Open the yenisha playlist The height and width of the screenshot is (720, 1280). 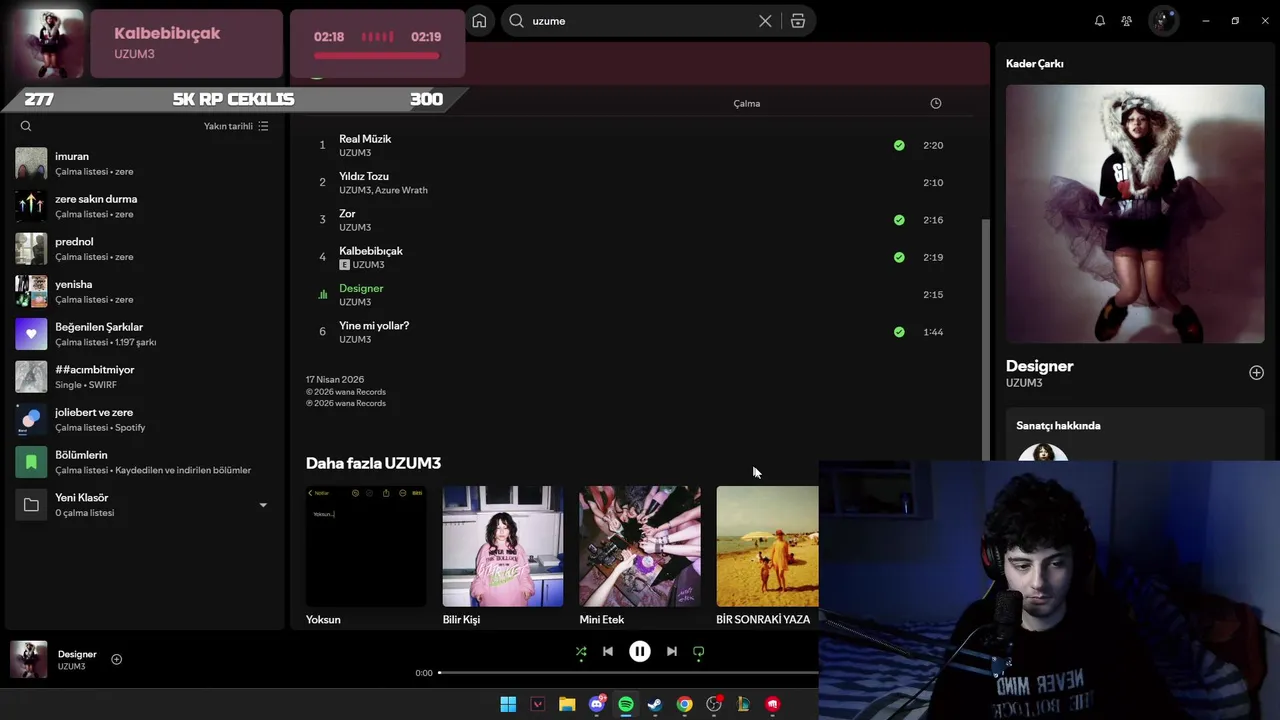(x=144, y=291)
